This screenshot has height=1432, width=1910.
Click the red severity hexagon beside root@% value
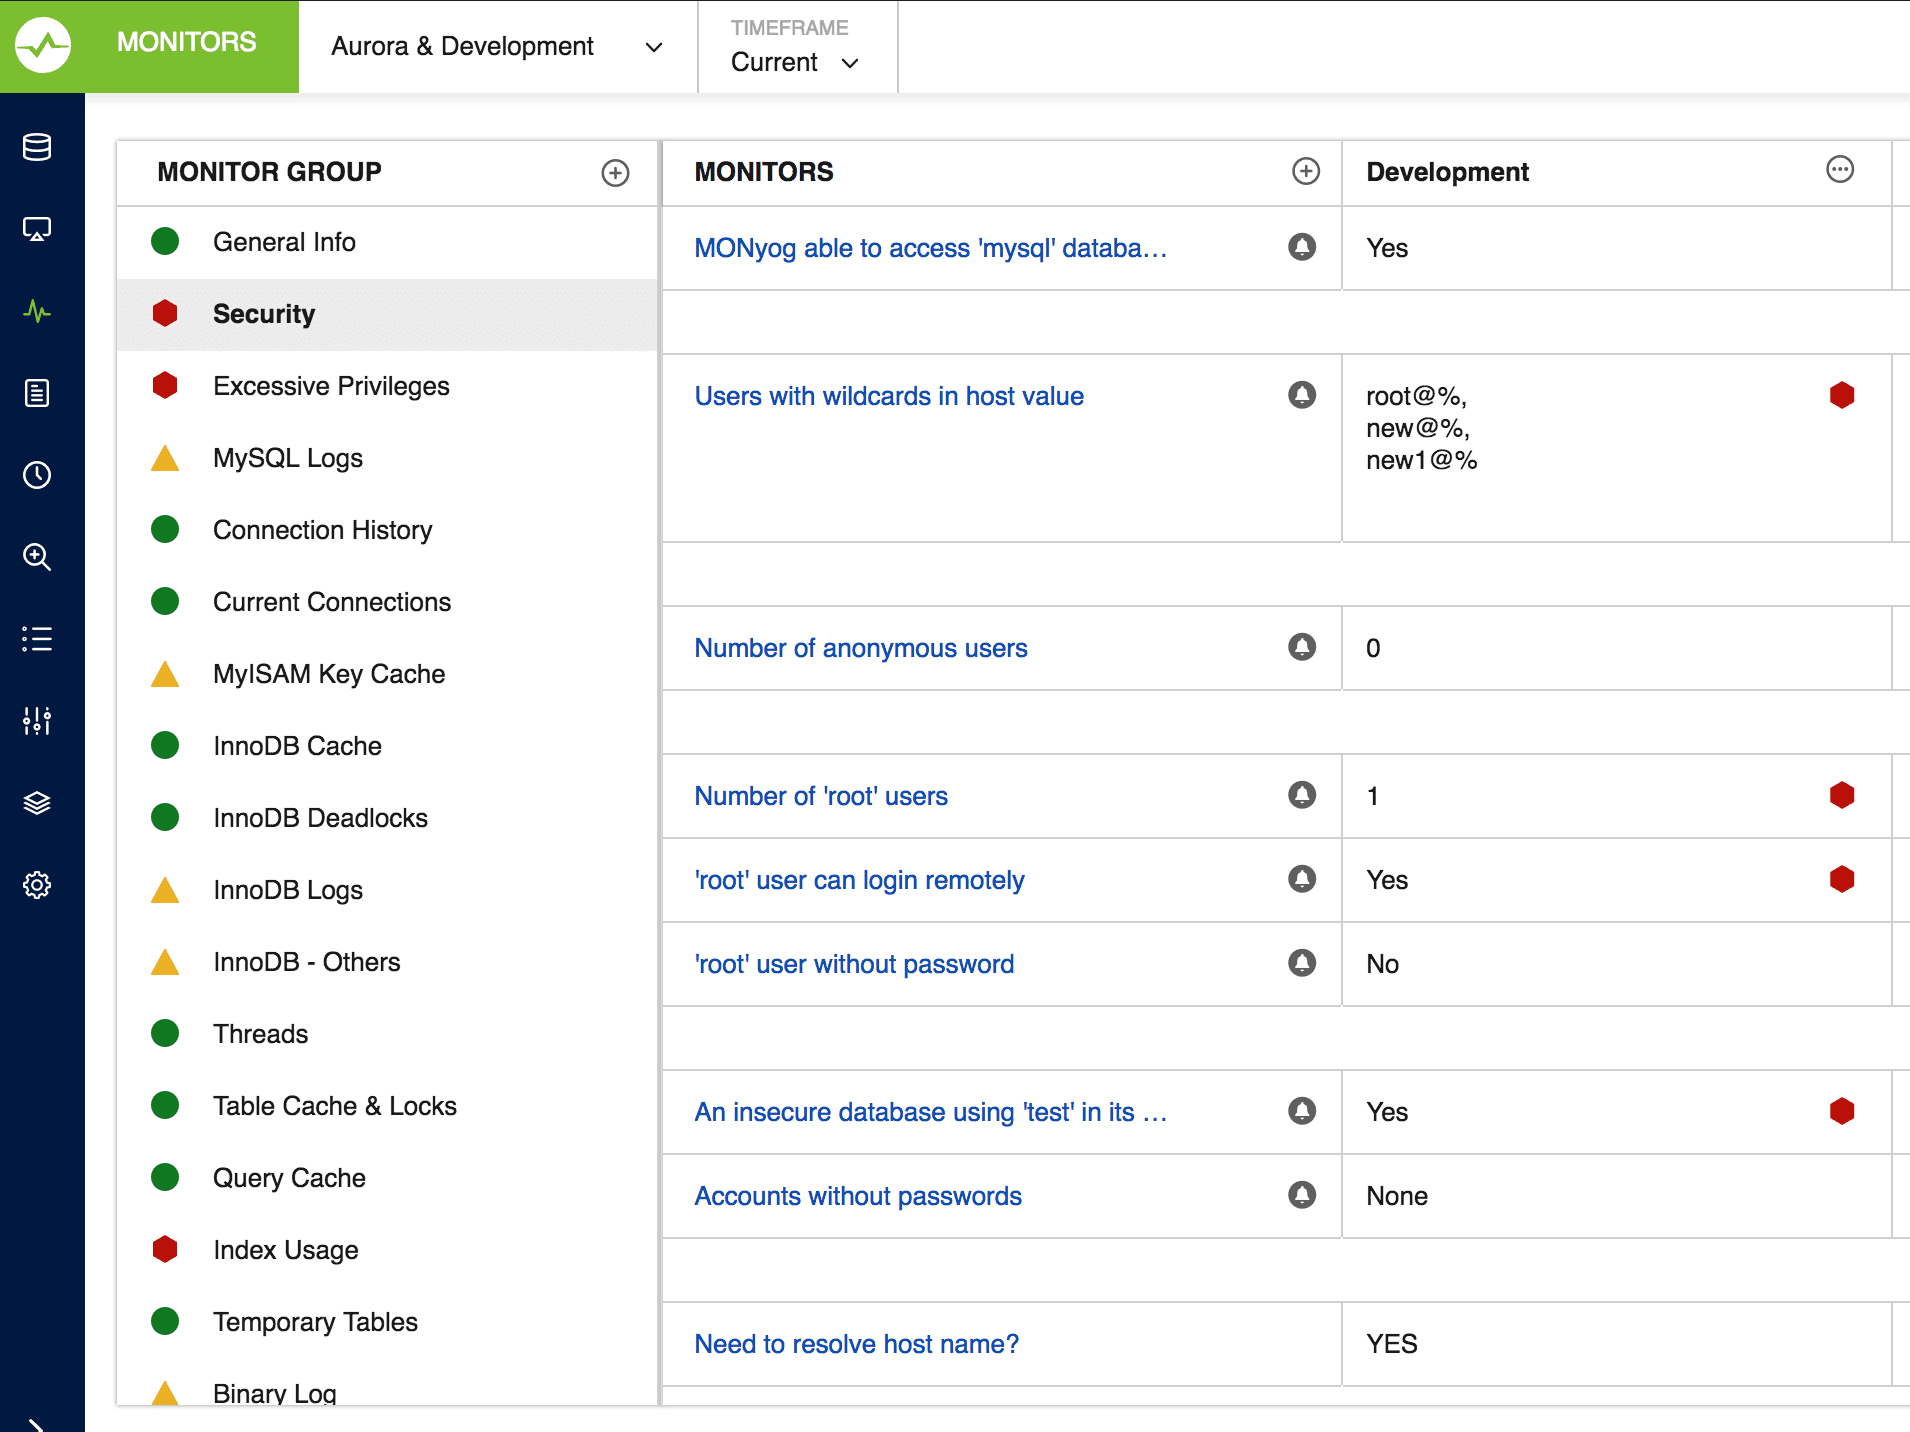tap(1843, 395)
